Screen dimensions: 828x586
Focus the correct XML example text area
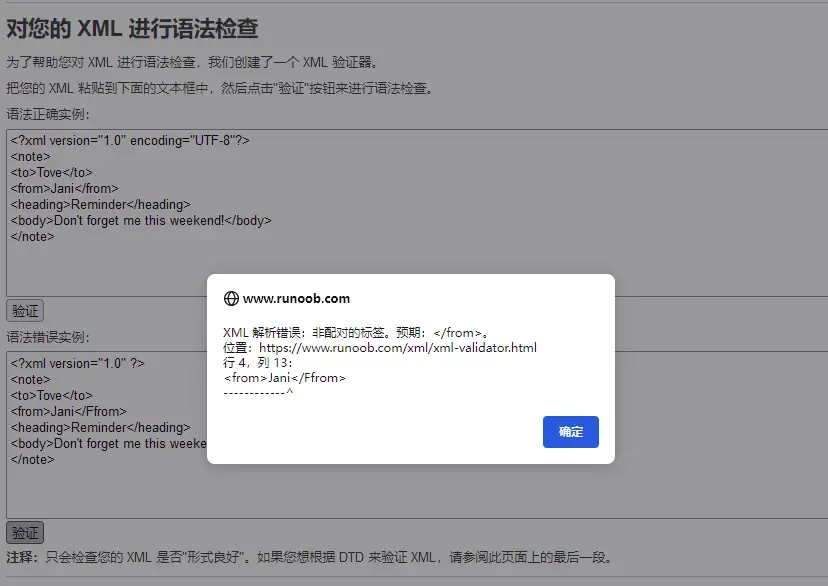click(416, 270)
